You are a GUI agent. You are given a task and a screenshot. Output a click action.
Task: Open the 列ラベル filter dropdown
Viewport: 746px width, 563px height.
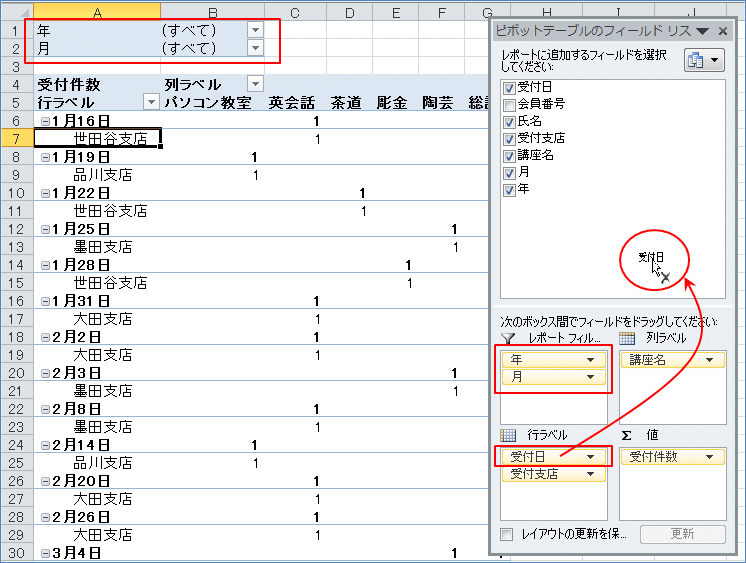click(255, 84)
